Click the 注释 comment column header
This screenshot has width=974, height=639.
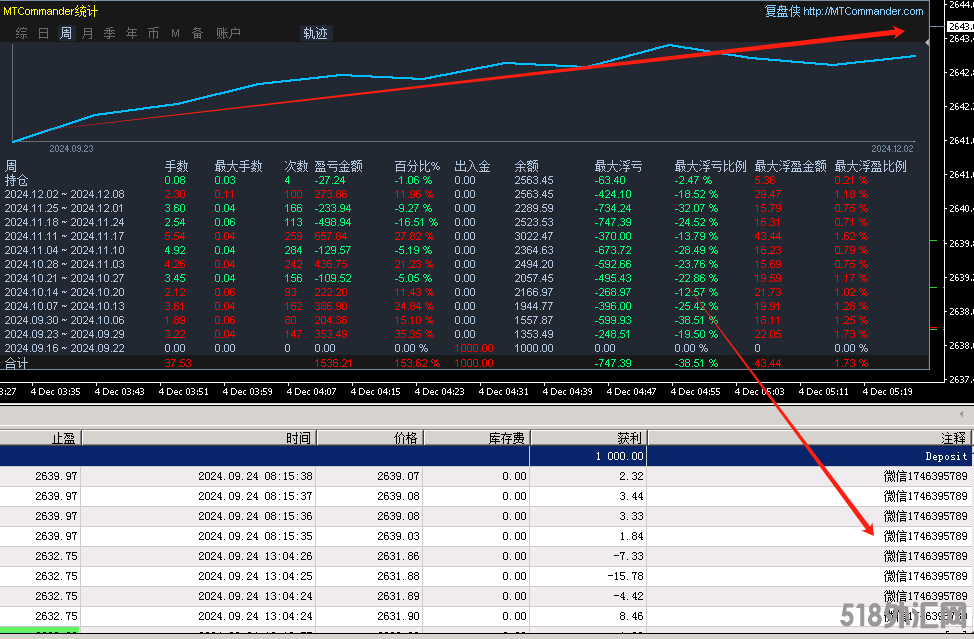tap(954, 437)
